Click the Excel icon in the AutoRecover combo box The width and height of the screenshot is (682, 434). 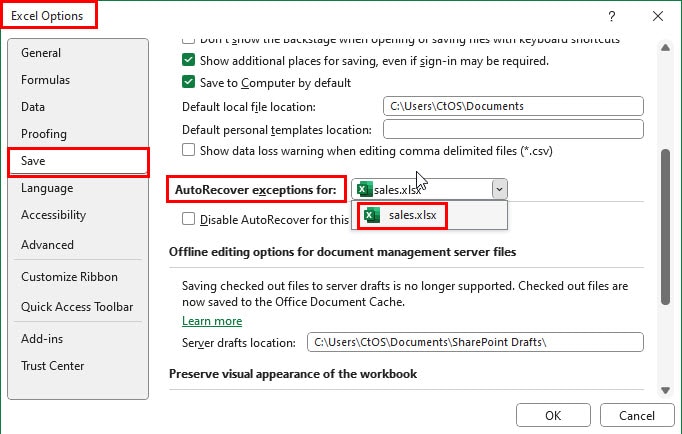click(364, 190)
